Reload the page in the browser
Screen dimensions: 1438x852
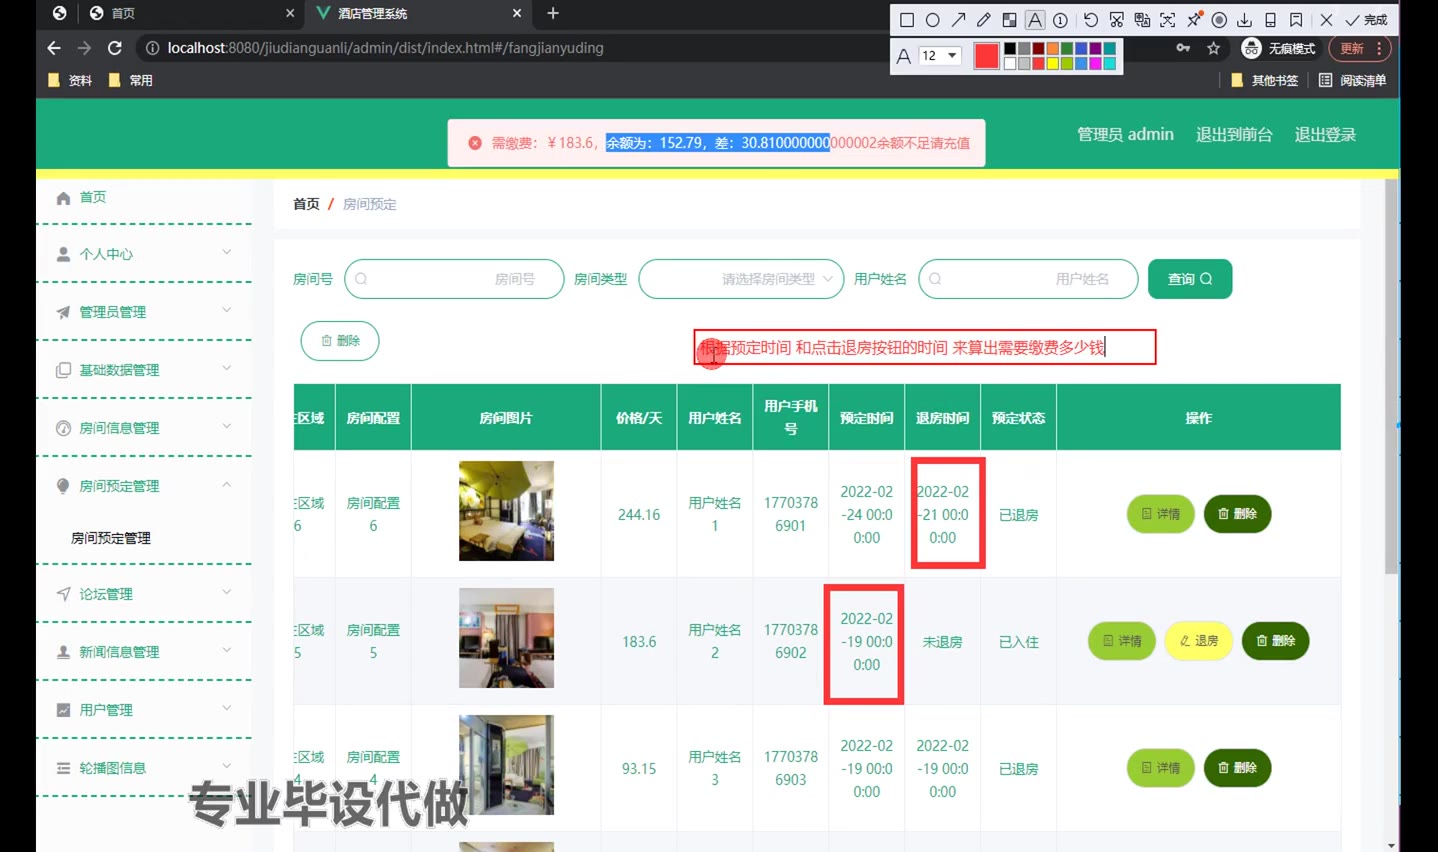click(x=115, y=48)
